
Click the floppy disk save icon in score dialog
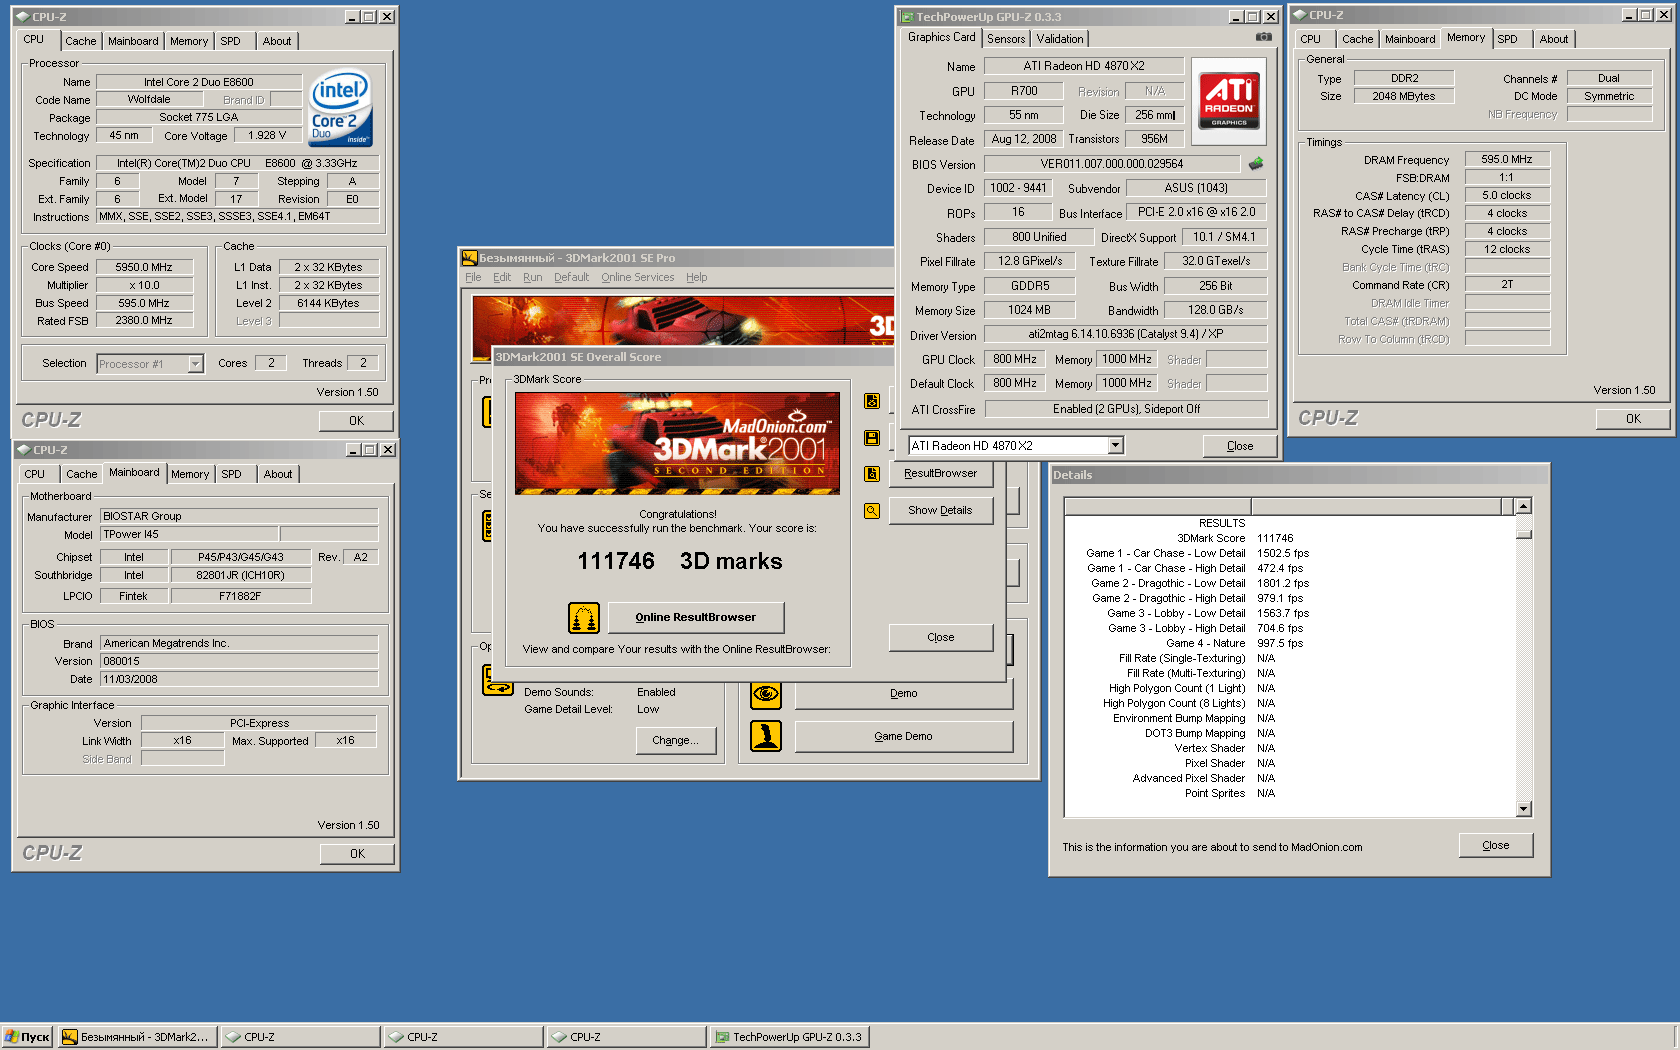872,438
